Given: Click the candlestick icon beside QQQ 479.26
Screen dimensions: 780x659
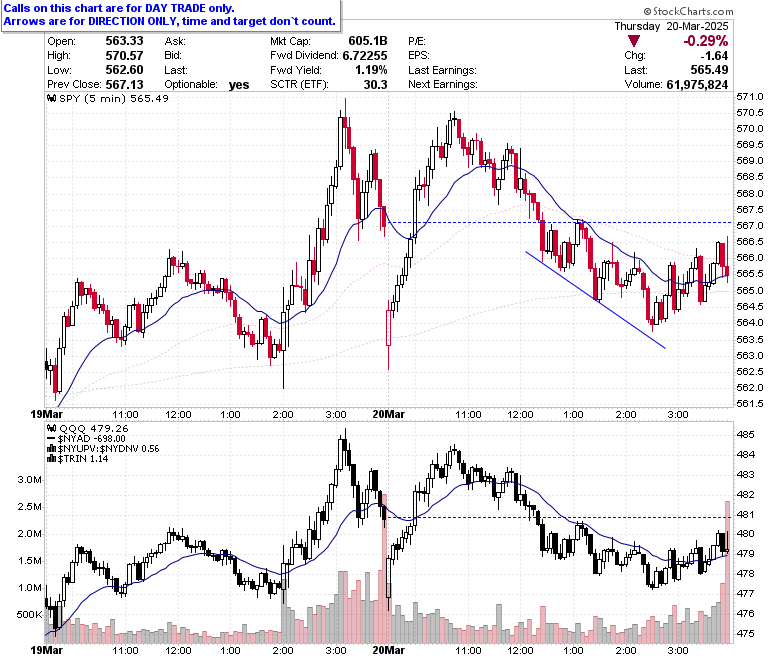Looking at the screenshot, I should [51, 428].
